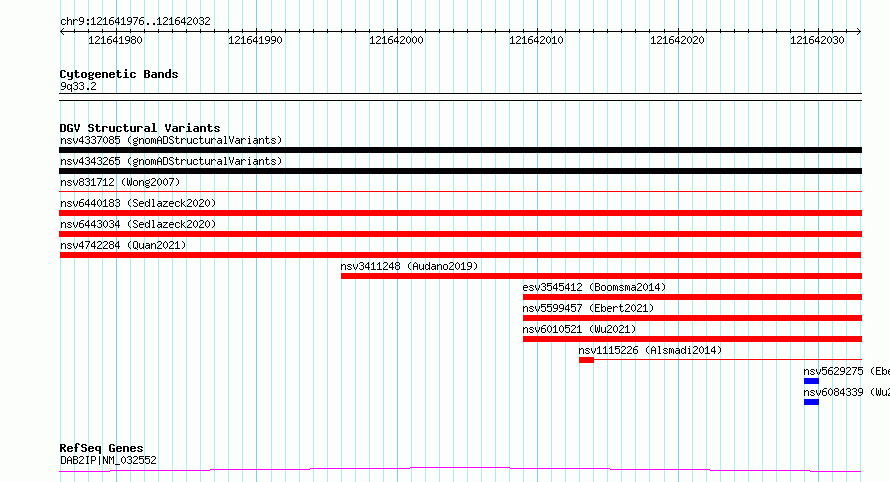Click the nsv5629275 variant label
Screen dimensions: 890x482
click(x=846, y=371)
